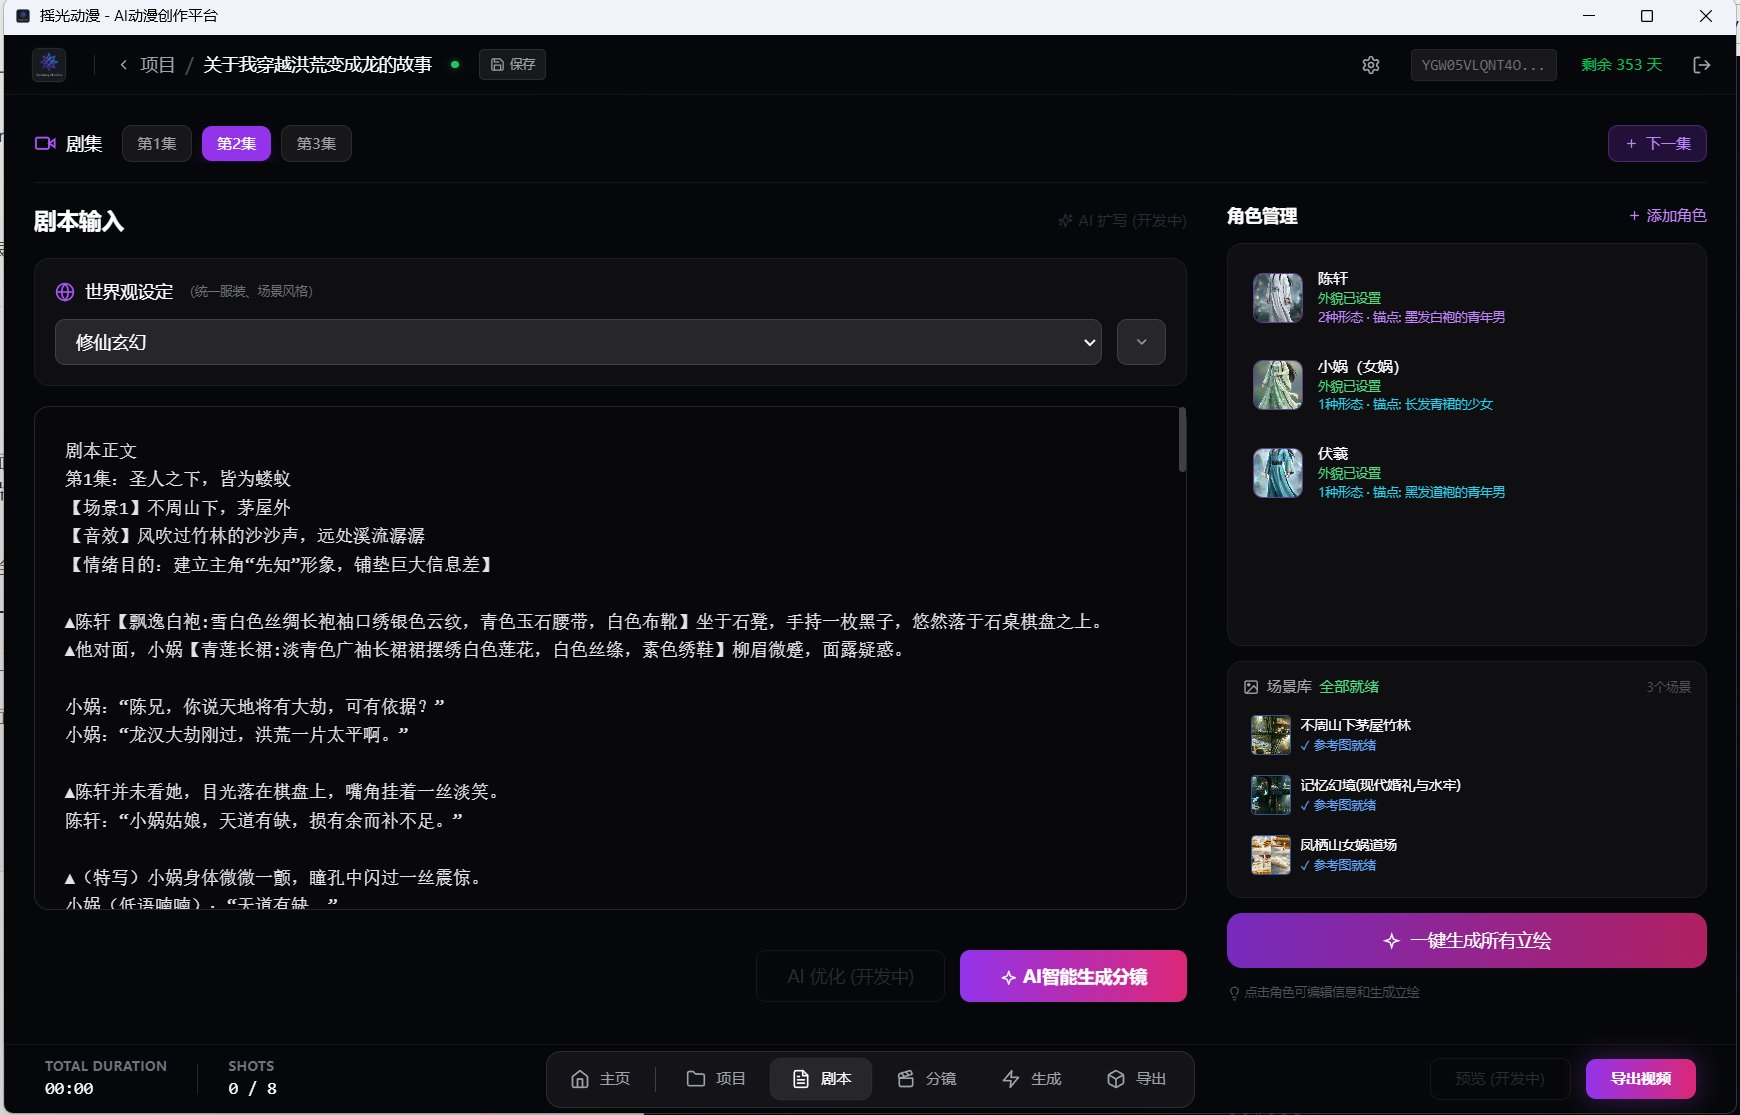Open the 修仙玄幻 worldview dropdown

(x=578, y=342)
